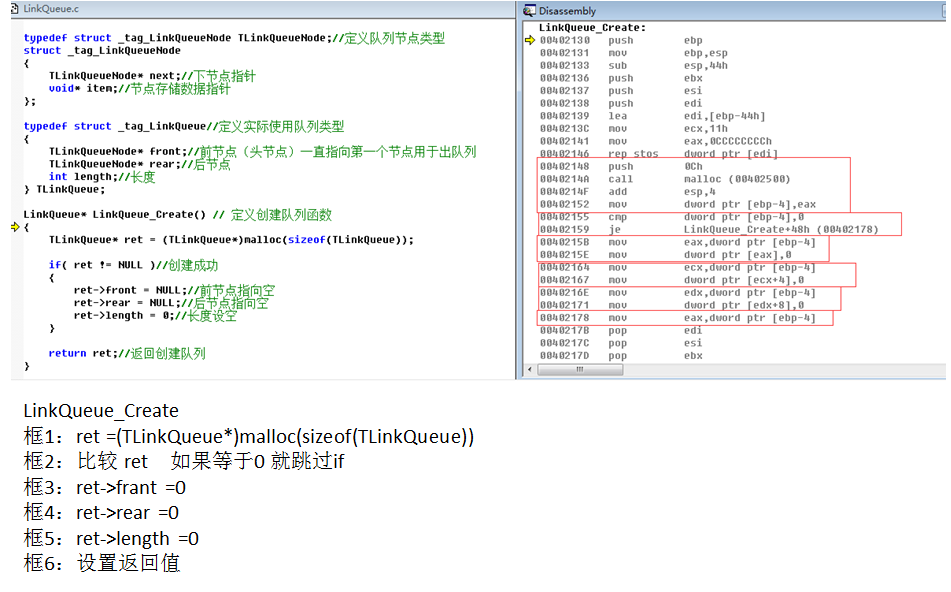Image resolution: width=951 pixels, height=592 pixels.
Task: Click the 0040216E mov edx line
Action: coord(677,293)
